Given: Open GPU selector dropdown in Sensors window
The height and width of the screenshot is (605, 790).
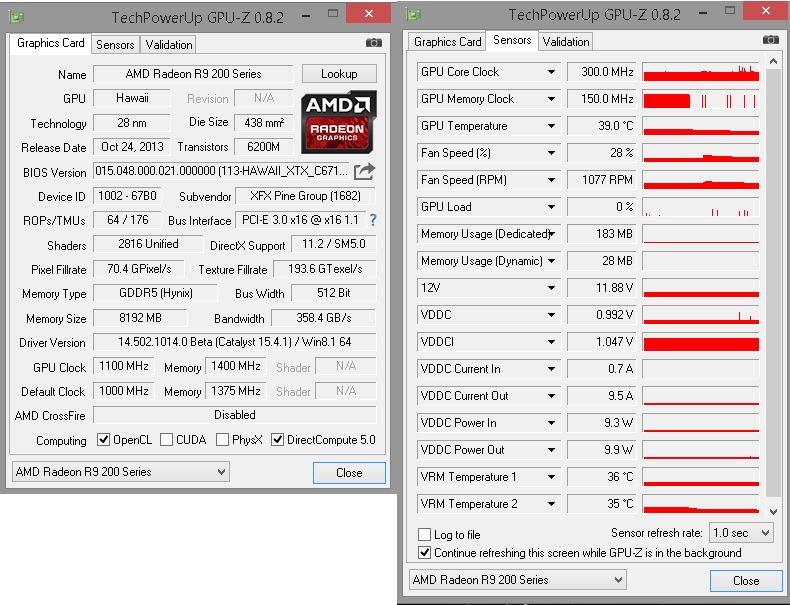Looking at the screenshot, I should coord(517,580).
